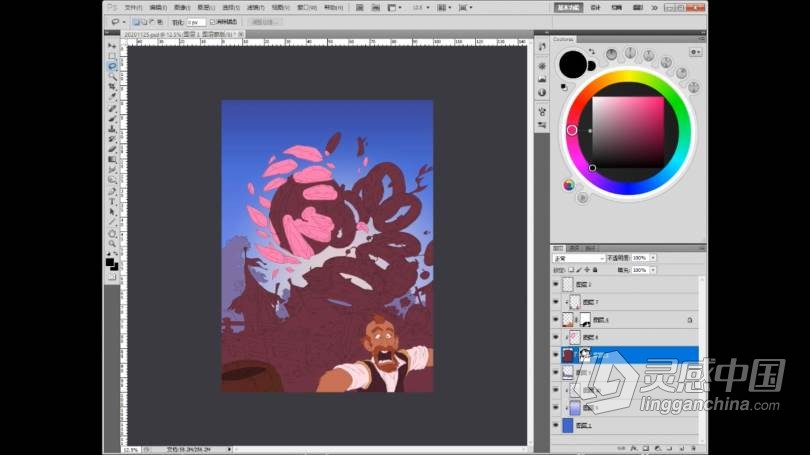Open the Coolorus panel options dropdown
The width and height of the screenshot is (810, 455).
pyautogui.click(x=695, y=52)
